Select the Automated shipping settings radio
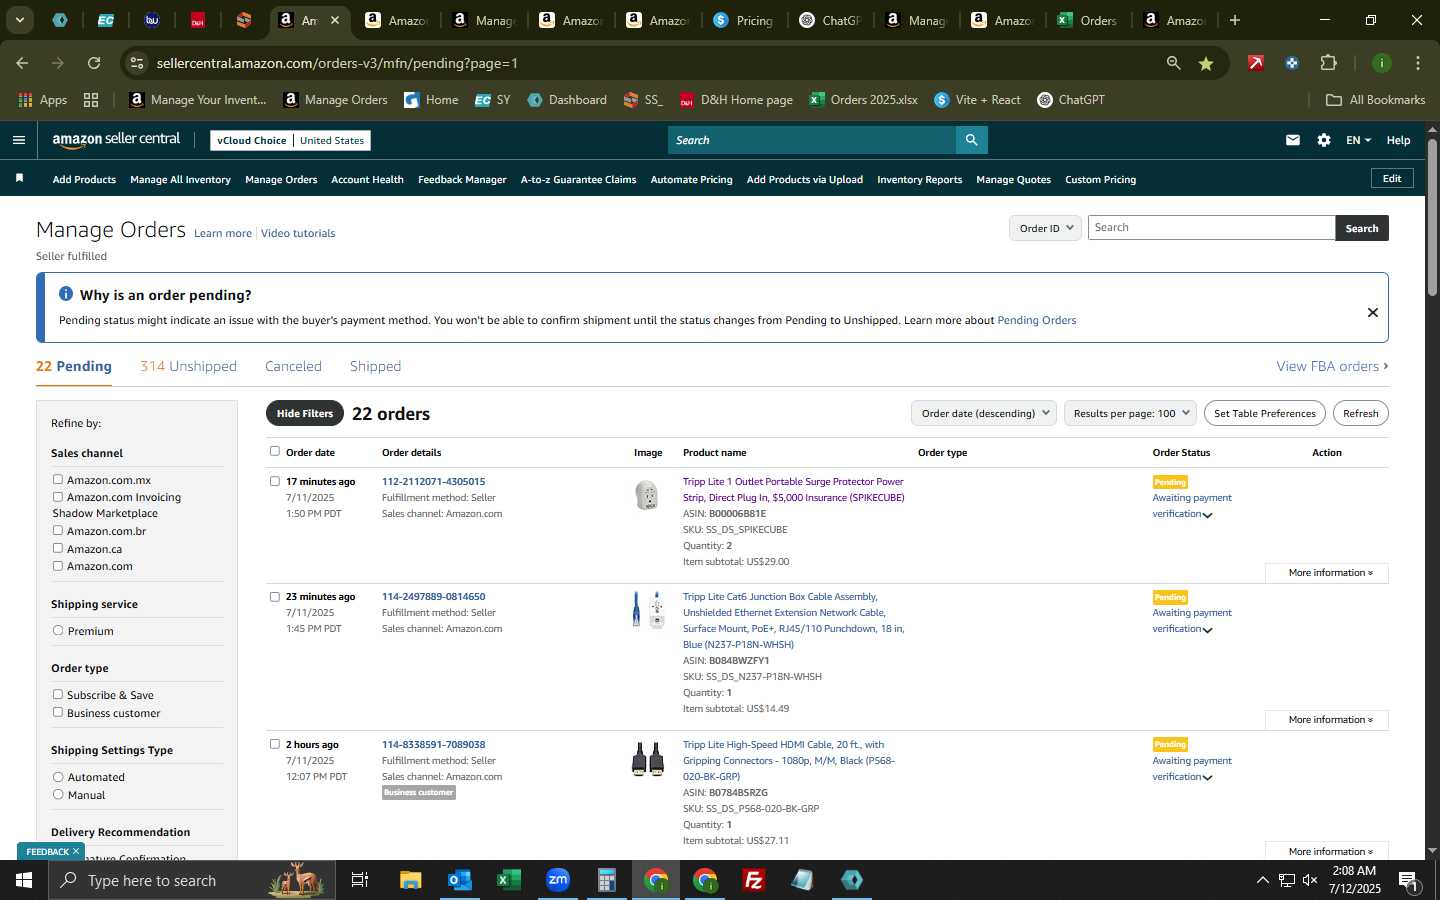 pos(58,776)
